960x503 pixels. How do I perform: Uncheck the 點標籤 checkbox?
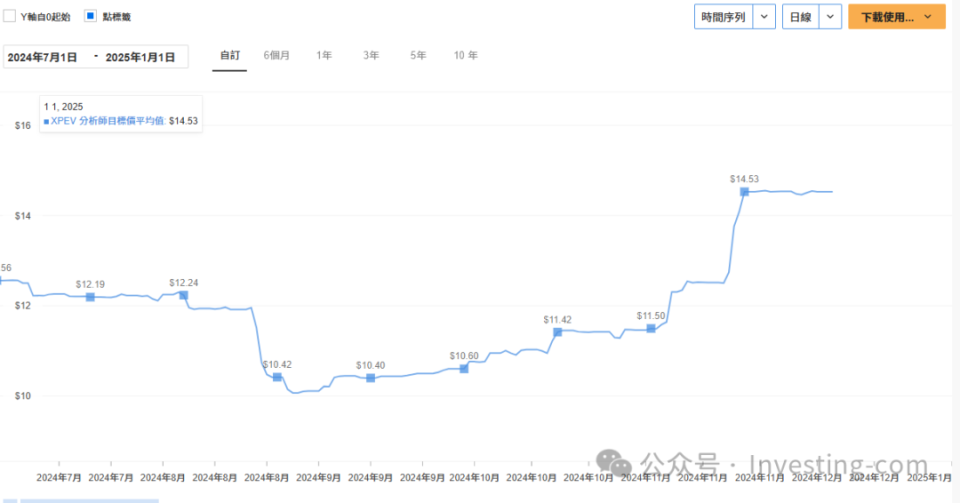[x=91, y=16]
